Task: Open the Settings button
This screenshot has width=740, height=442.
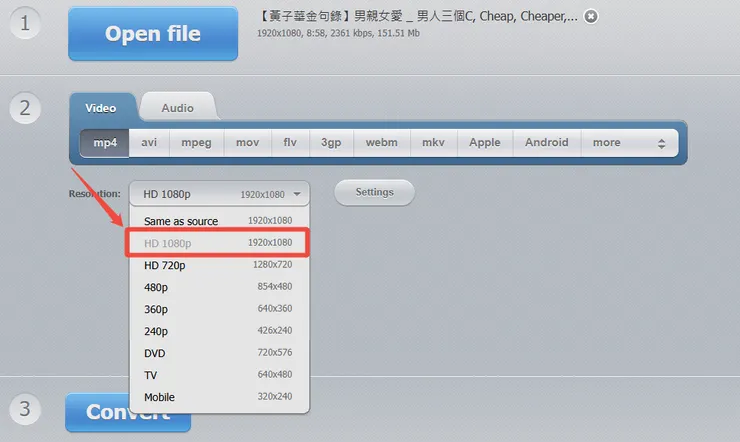Action: [375, 192]
